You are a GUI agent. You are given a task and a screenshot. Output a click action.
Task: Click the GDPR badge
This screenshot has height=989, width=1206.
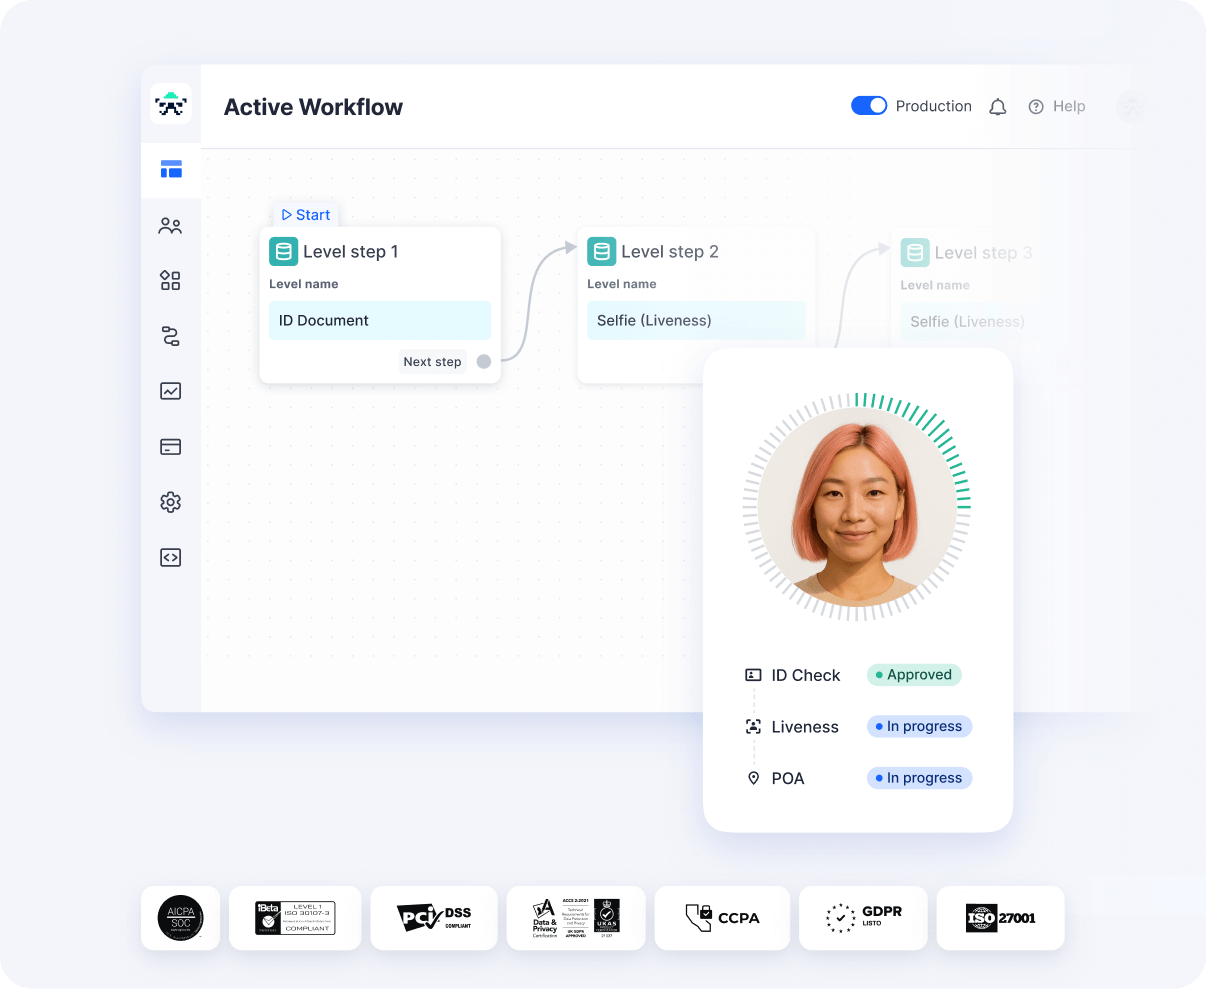tap(863, 918)
